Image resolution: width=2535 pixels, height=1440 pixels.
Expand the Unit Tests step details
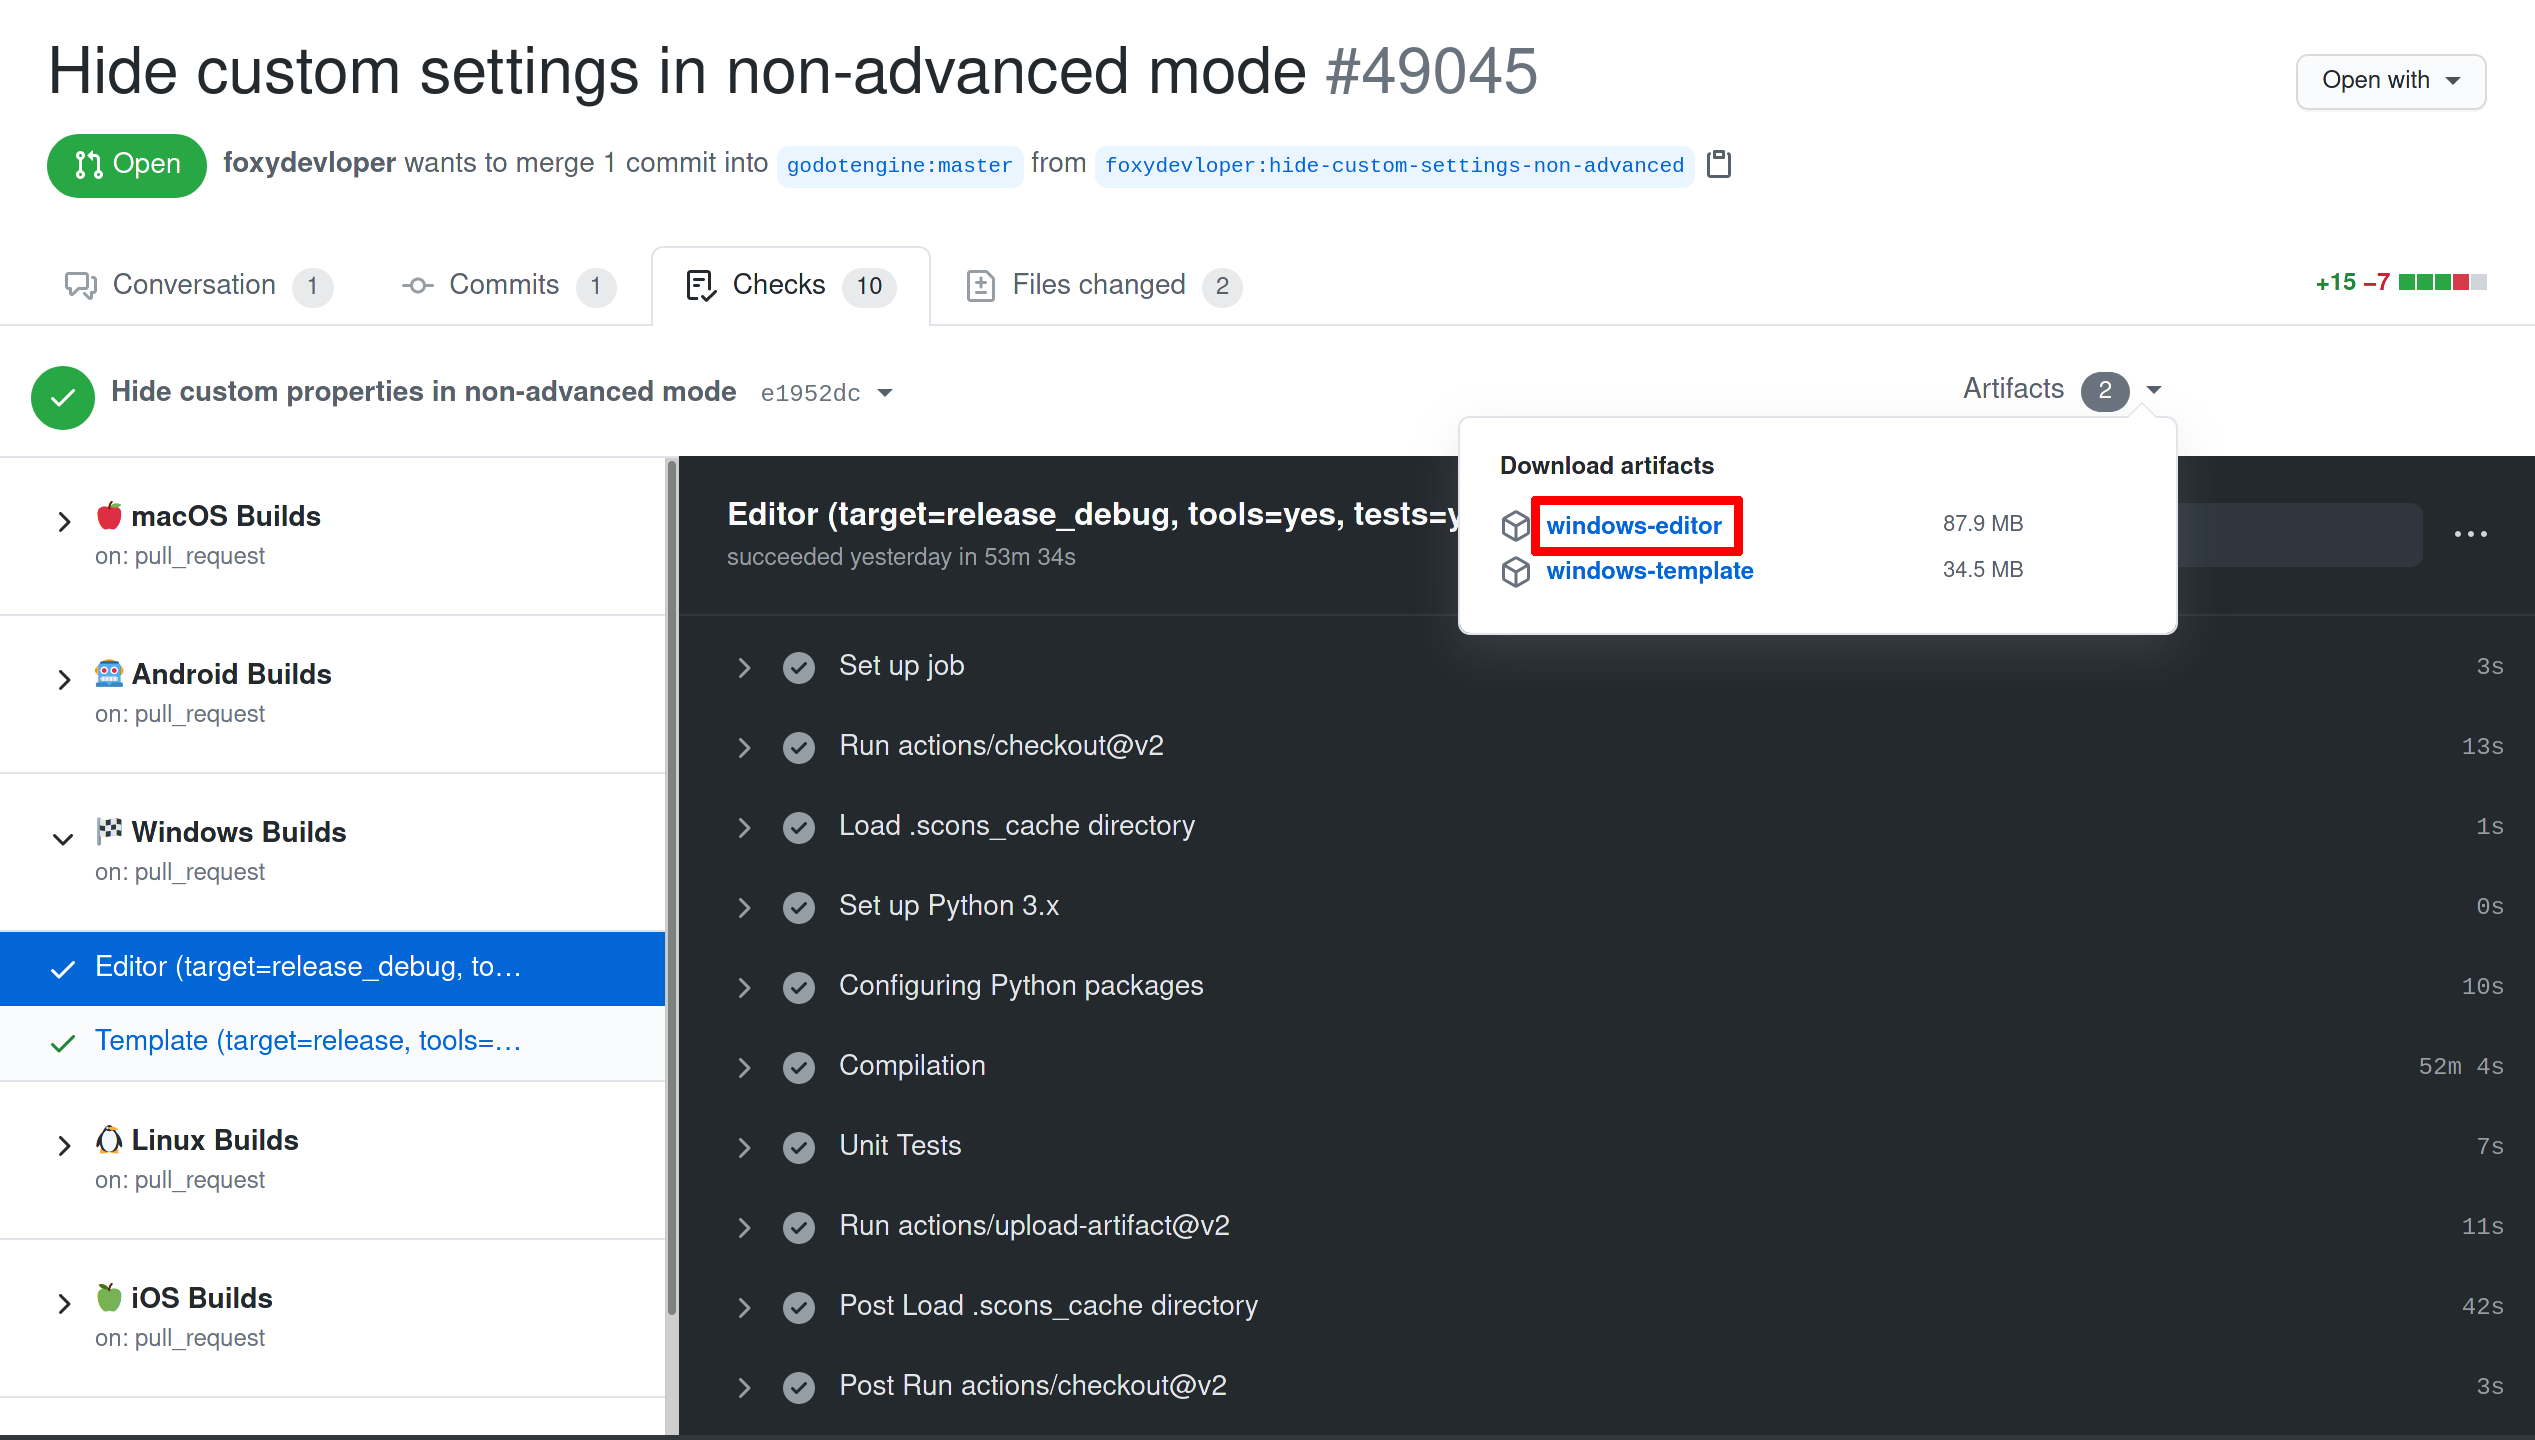(744, 1147)
